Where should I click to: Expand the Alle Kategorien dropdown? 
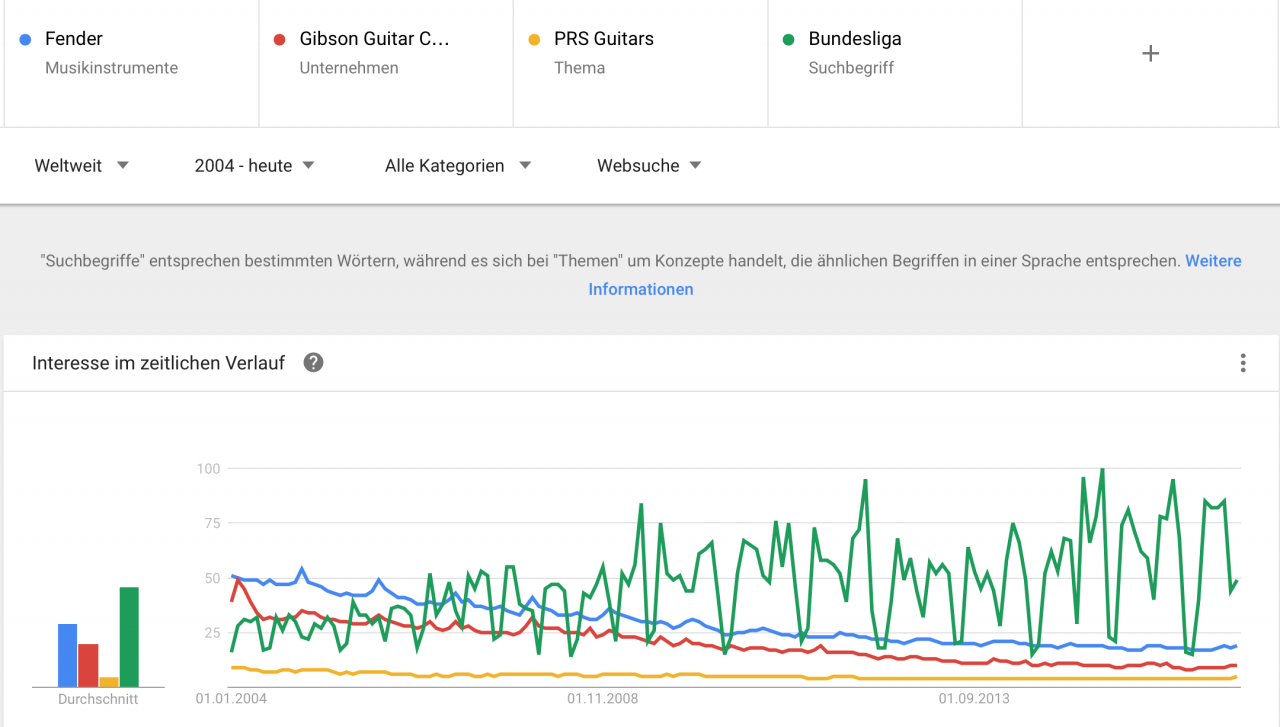pos(457,166)
